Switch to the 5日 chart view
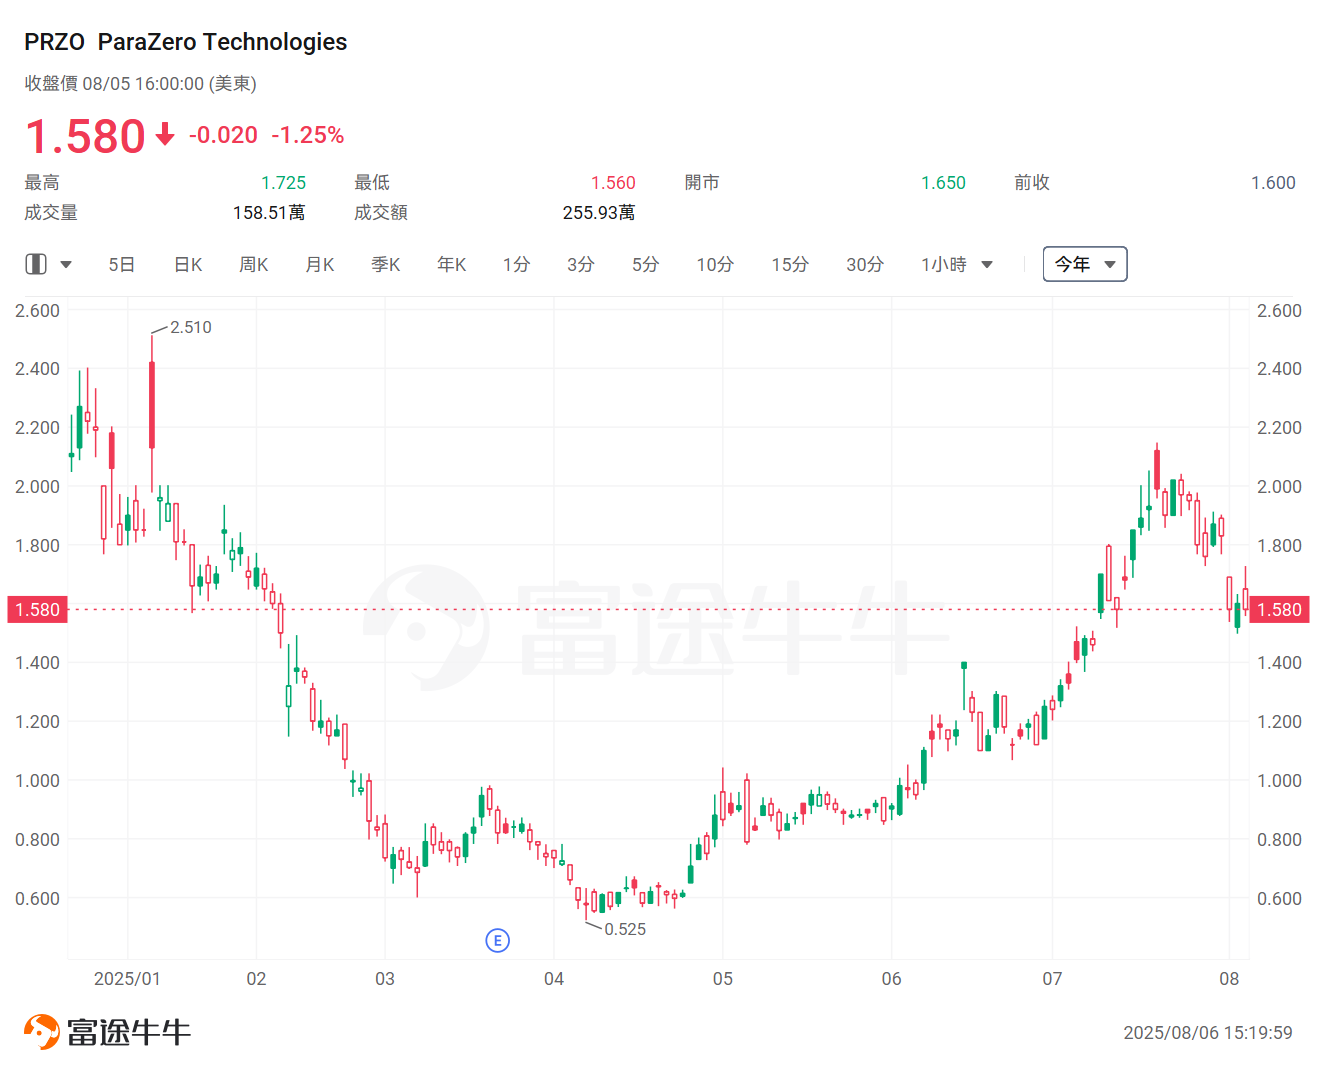This screenshot has height=1073, width=1317. coord(122,265)
